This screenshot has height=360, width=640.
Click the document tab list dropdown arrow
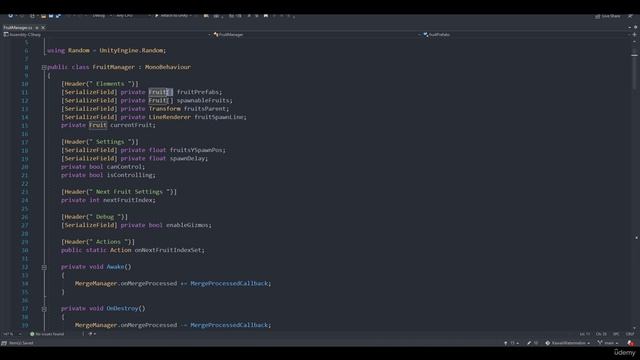(x=629, y=27)
